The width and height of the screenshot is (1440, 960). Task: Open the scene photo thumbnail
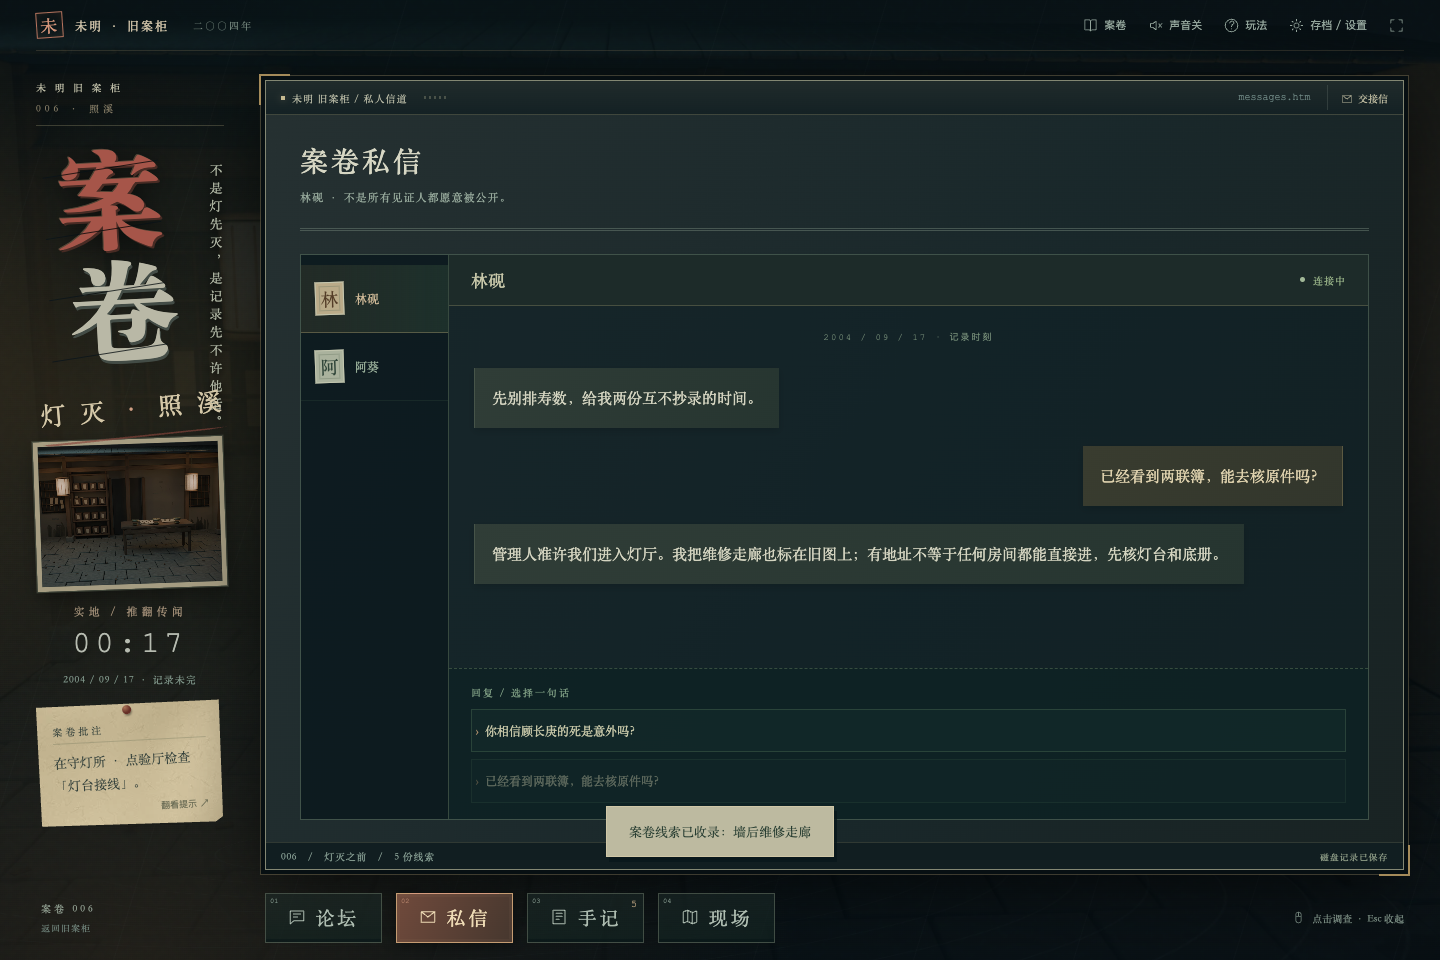click(131, 514)
